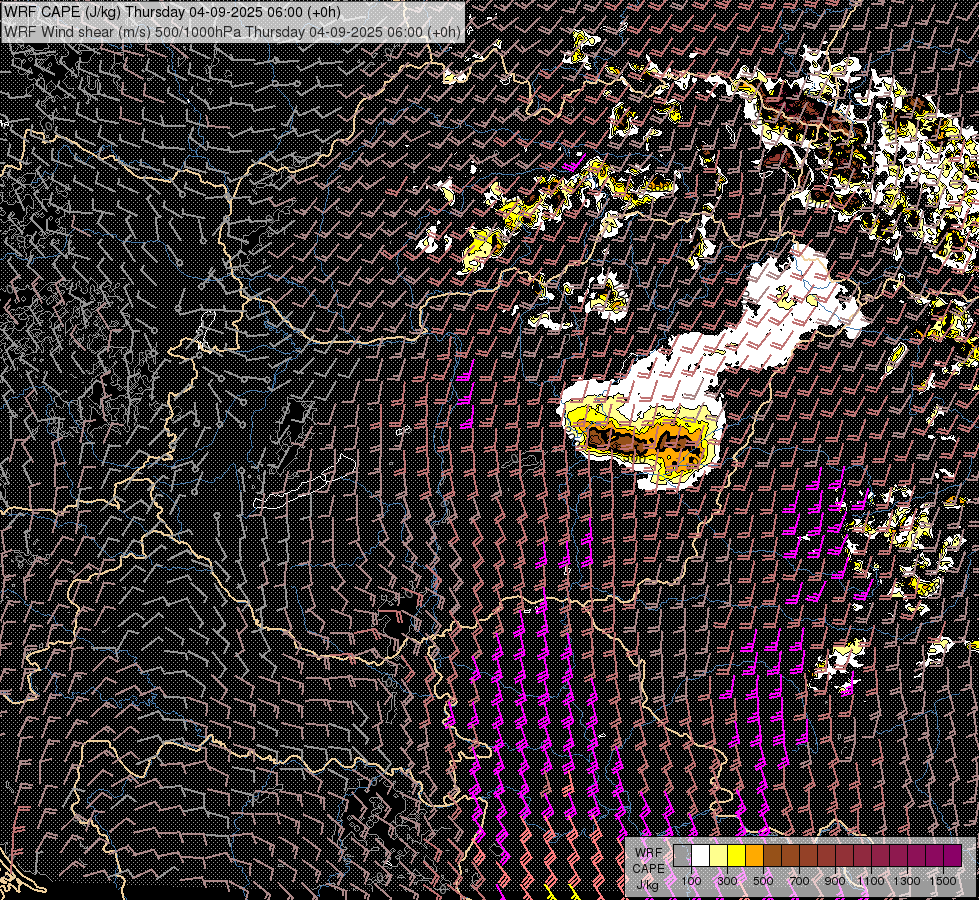Click the 700 legend label
The height and width of the screenshot is (900, 979).
799,881
